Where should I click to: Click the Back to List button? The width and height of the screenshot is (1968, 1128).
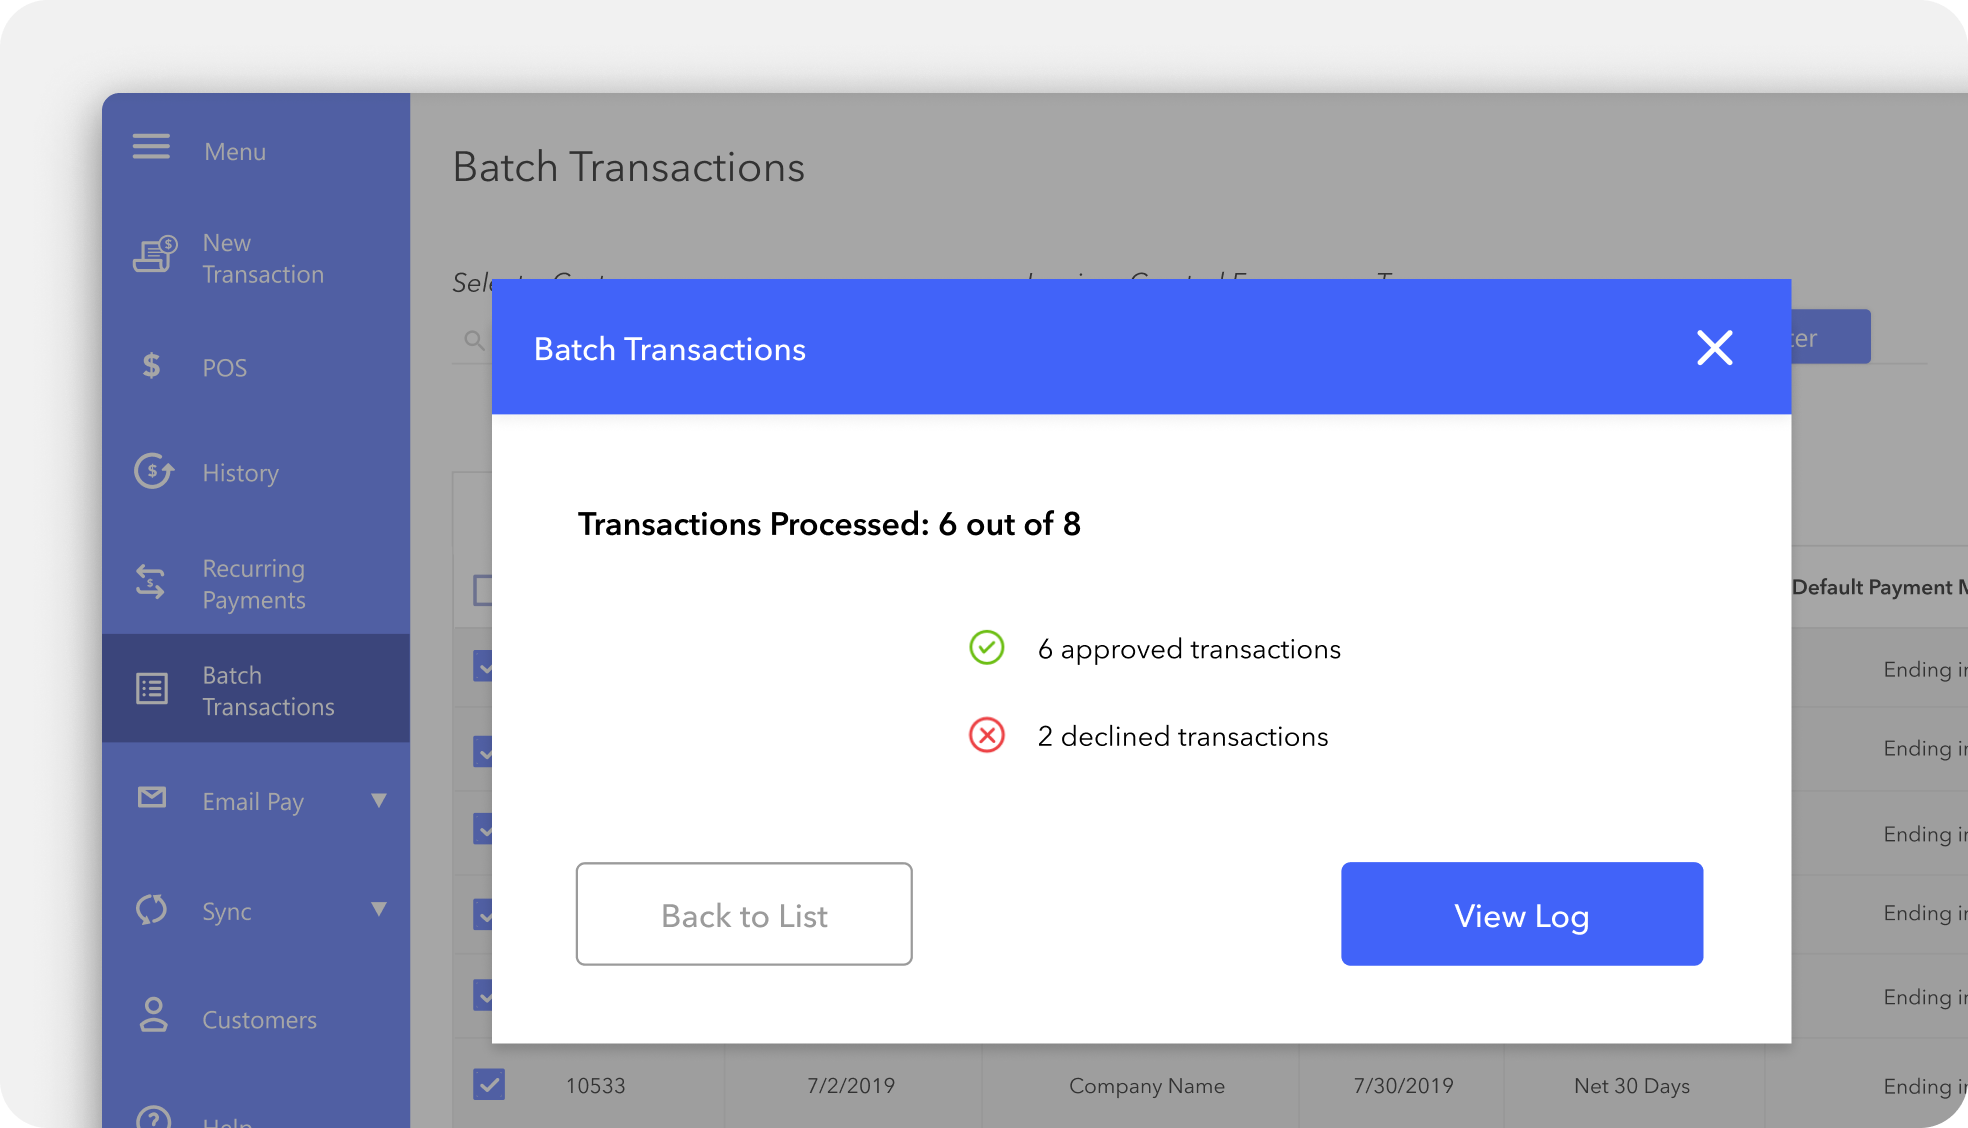click(744, 914)
